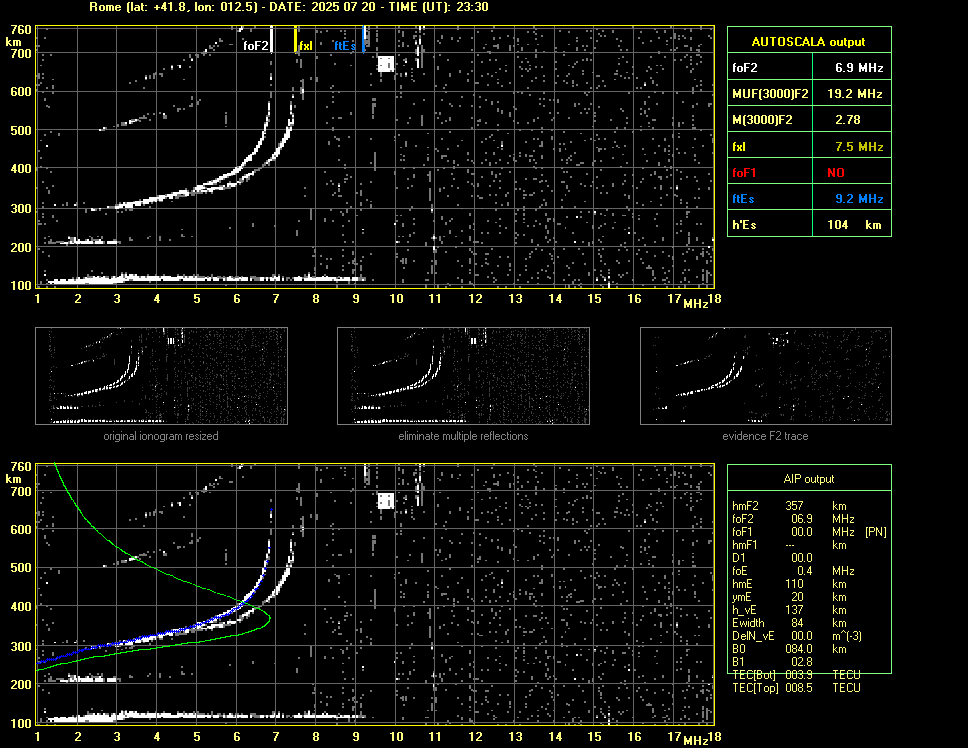
Task: Click the hmF1 label in AIP output
Action: (745, 545)
